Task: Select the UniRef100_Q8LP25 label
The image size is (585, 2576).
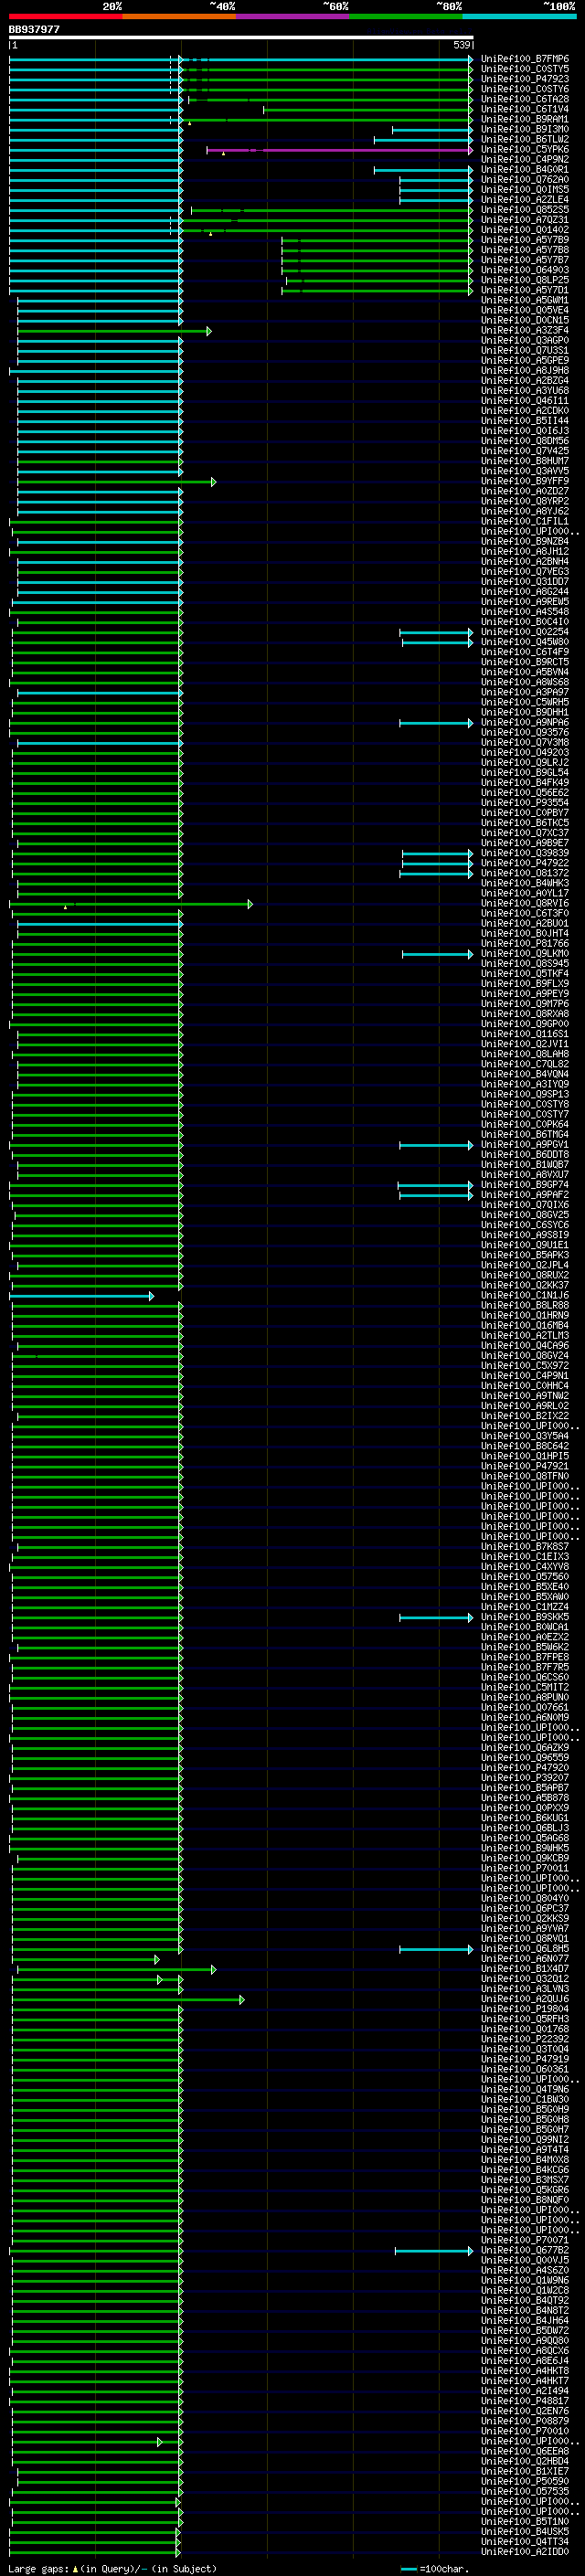Action: coord(524,280)
